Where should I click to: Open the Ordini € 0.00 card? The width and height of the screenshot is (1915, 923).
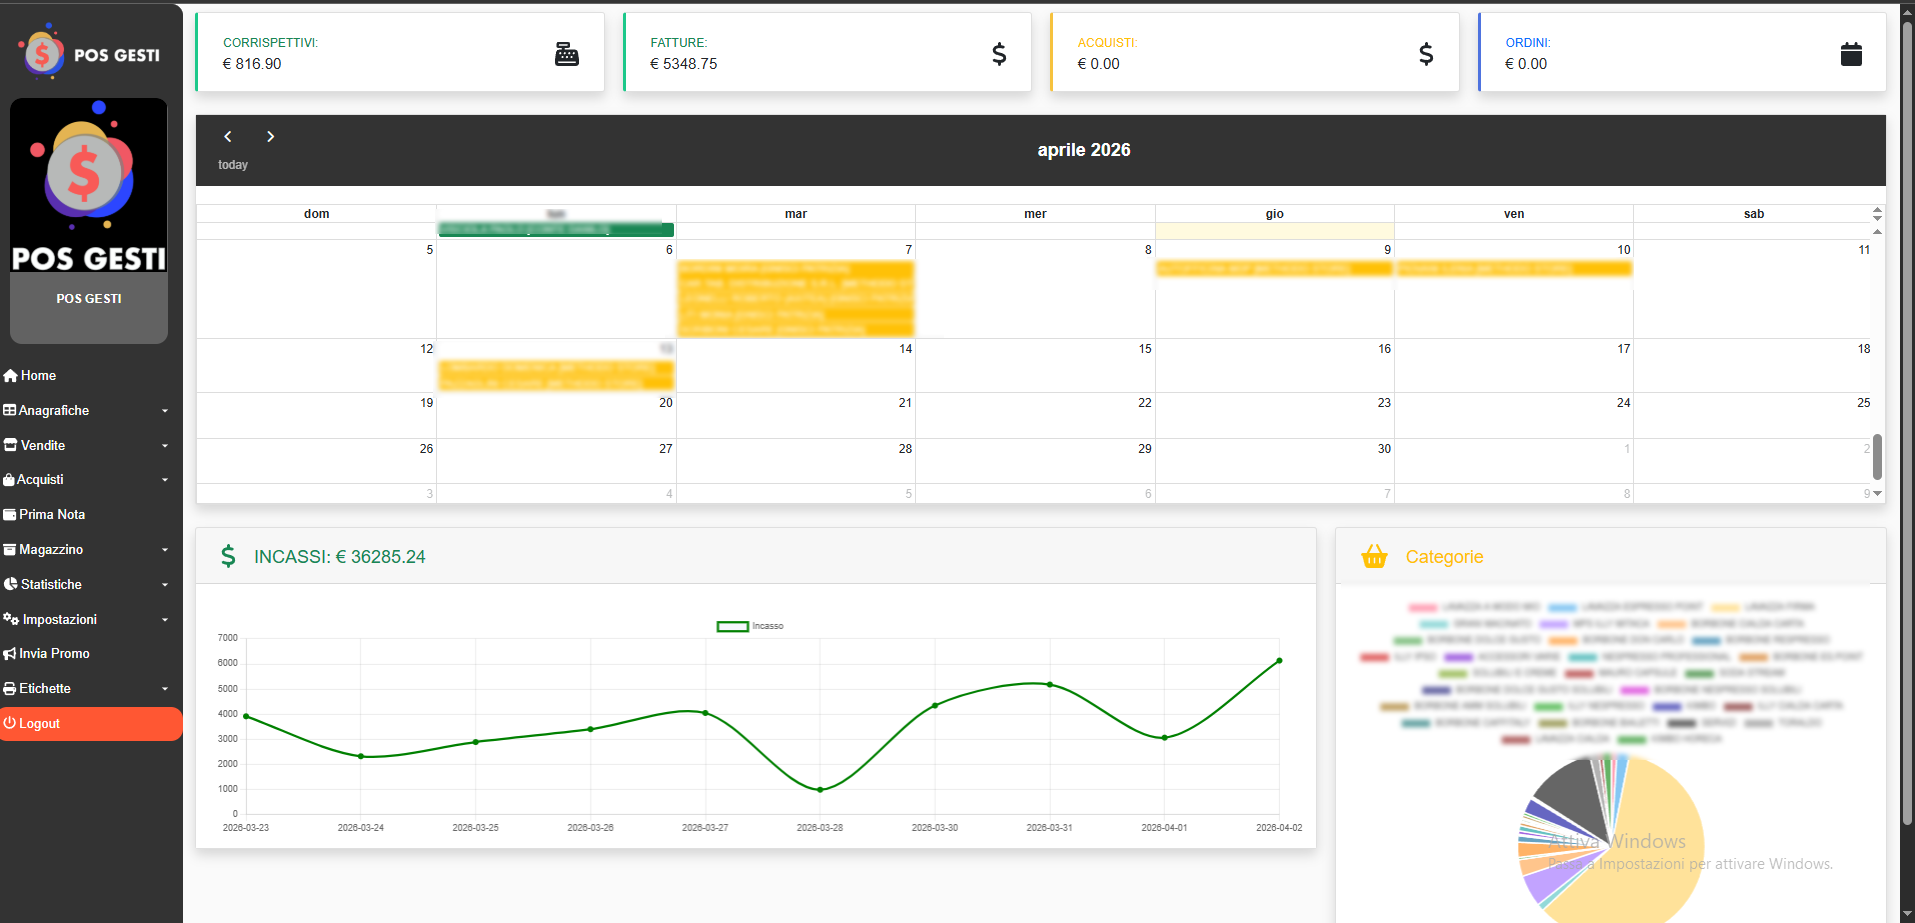[1682, 52]
